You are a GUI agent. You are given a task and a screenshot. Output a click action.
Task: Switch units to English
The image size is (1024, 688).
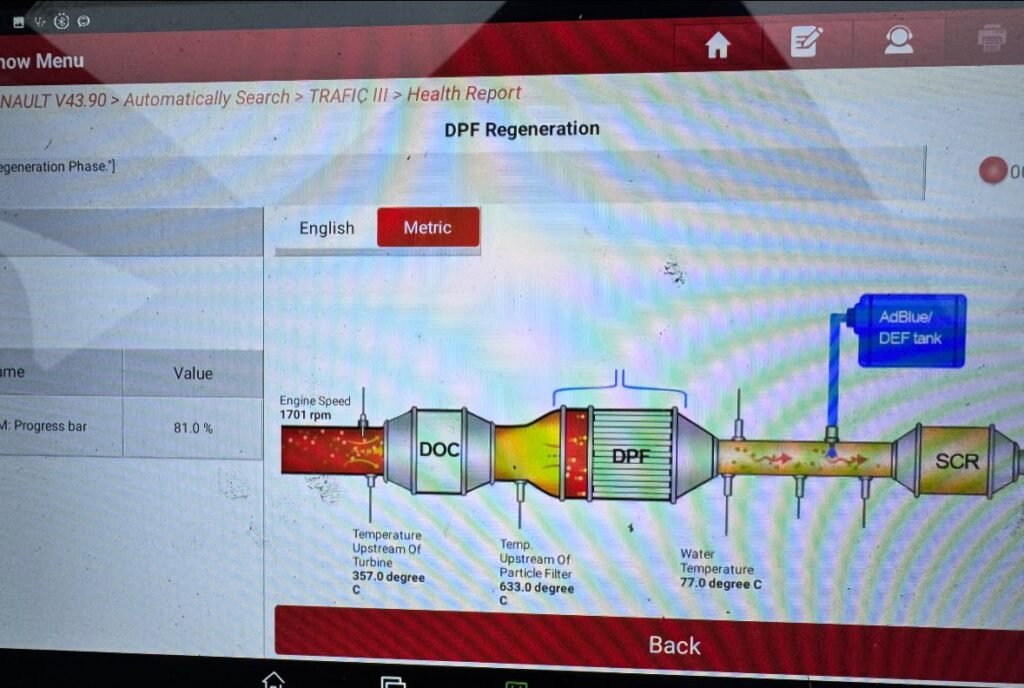[326, 228]
